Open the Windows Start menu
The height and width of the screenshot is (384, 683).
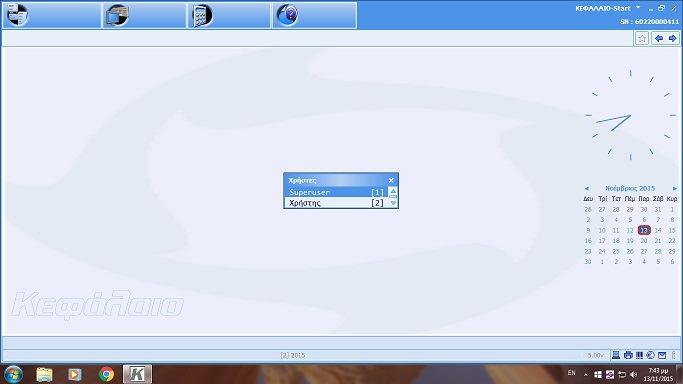click(13, 374)
